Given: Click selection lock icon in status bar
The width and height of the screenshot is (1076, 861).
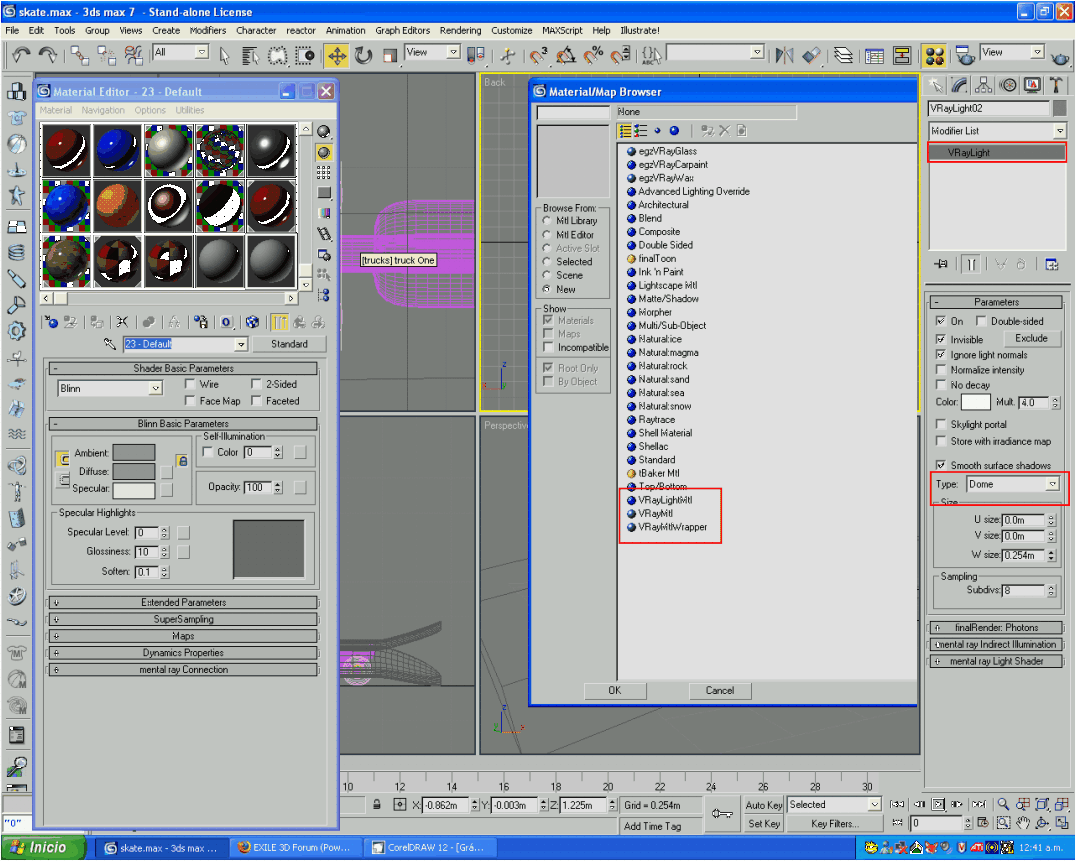Looking at the screenshot, I should [x=377, y=805].
